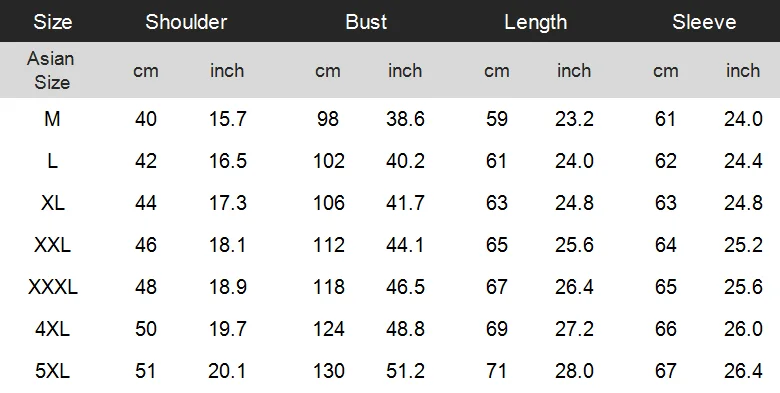
Task: Click the XXL size label
Action: click(52, 245)
